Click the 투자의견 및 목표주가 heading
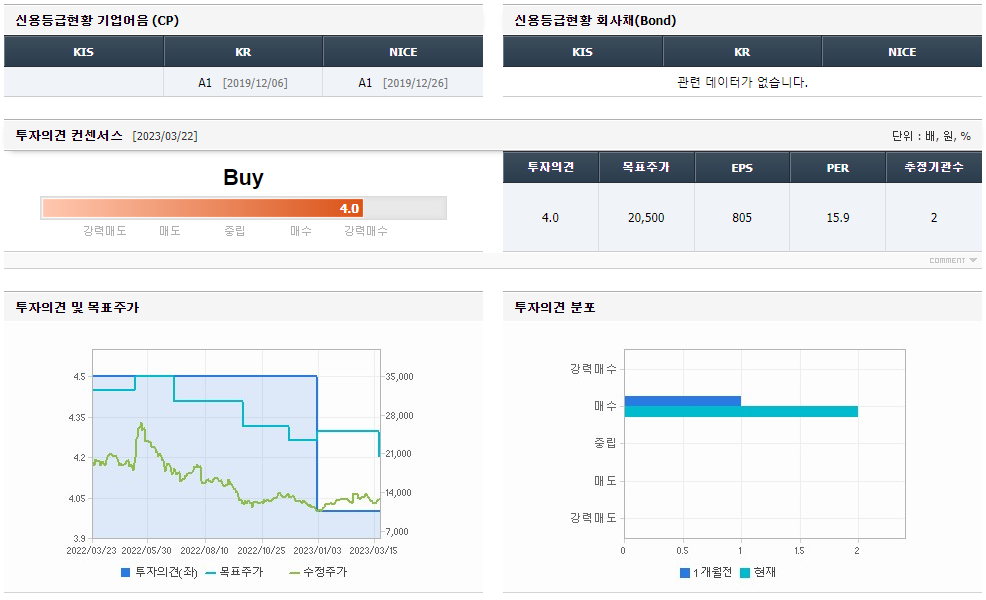 (77, 308)
